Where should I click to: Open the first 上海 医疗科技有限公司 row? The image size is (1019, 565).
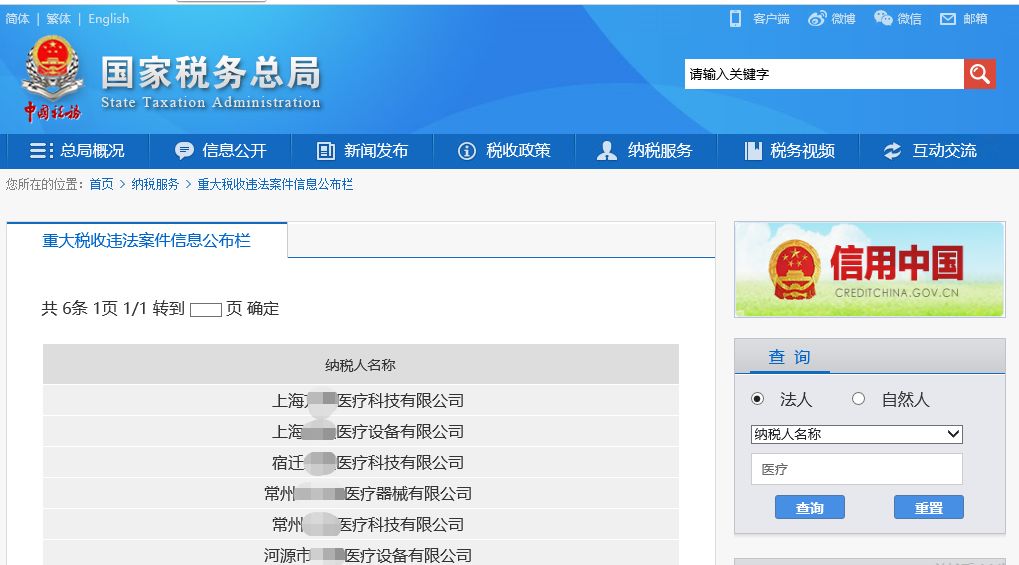coord(361,401)
